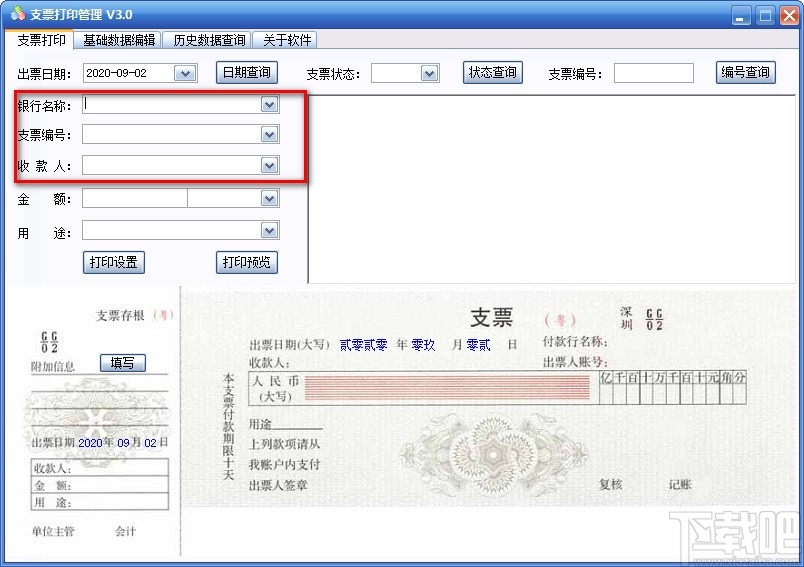Expand the 银行名称 dropdown arrow
This screenshot has height=567, width=804.
pos(269,105)
